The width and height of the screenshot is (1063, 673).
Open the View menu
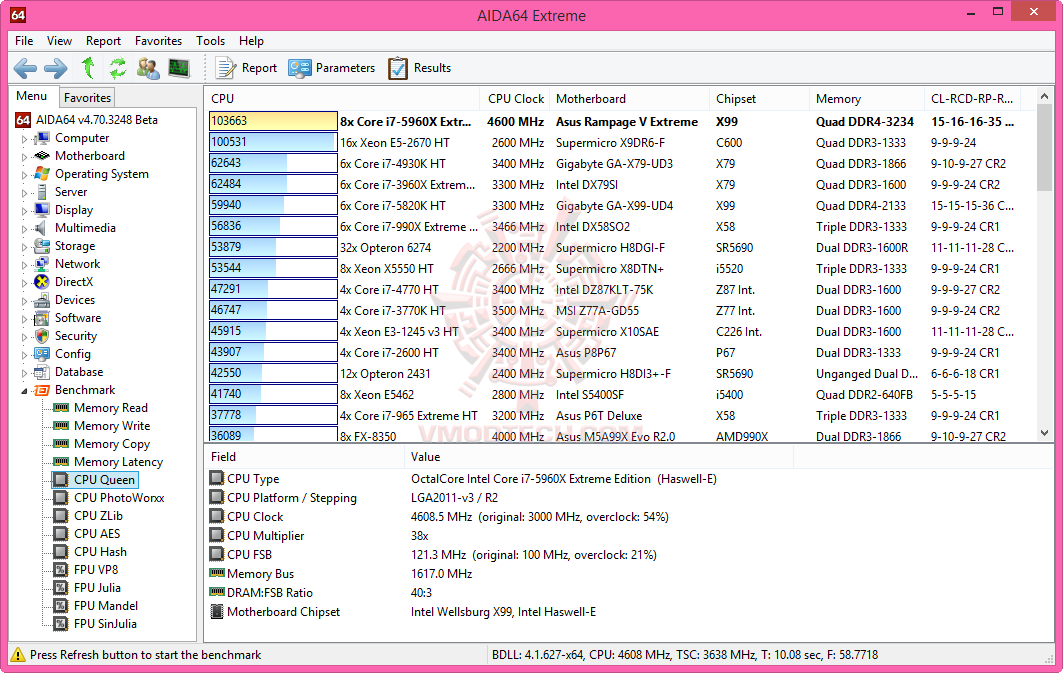(59, 41)
